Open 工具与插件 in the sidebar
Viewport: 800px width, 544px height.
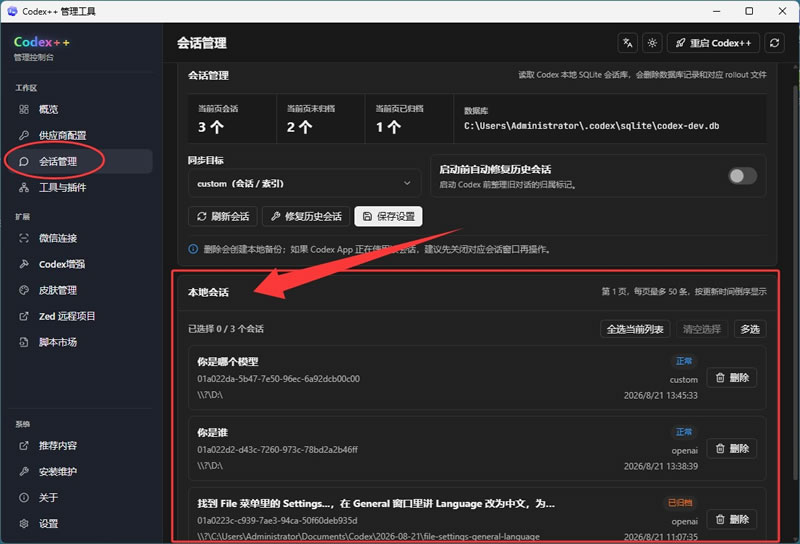(80, 187)
